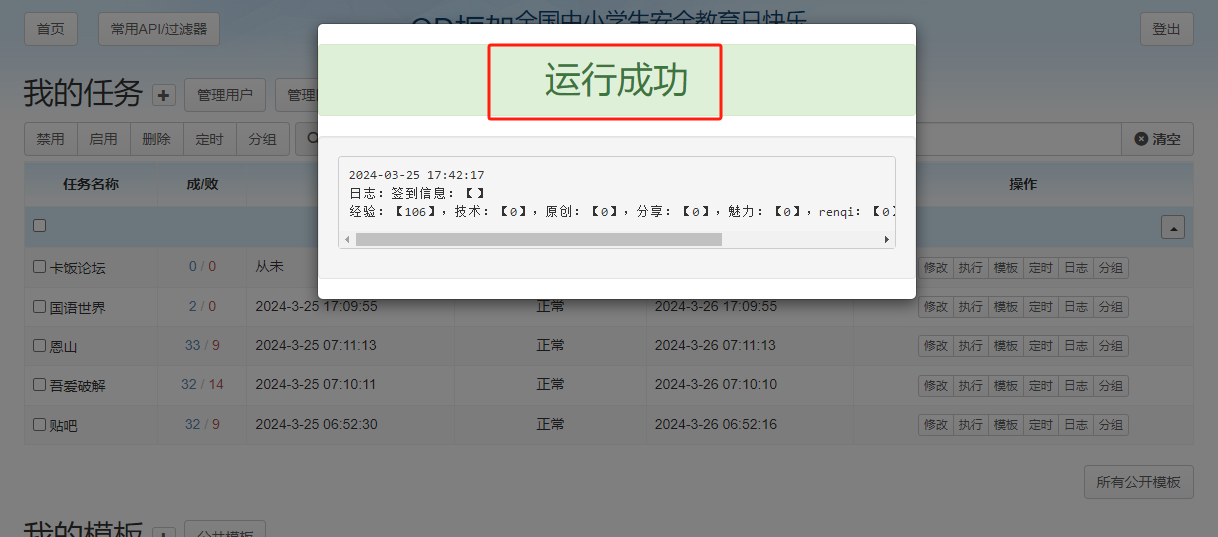The height and width of the screenshot is (537, 1218).
Task: Click the left arrow of the log scrollbar
Action: click(x=348, y=239)
